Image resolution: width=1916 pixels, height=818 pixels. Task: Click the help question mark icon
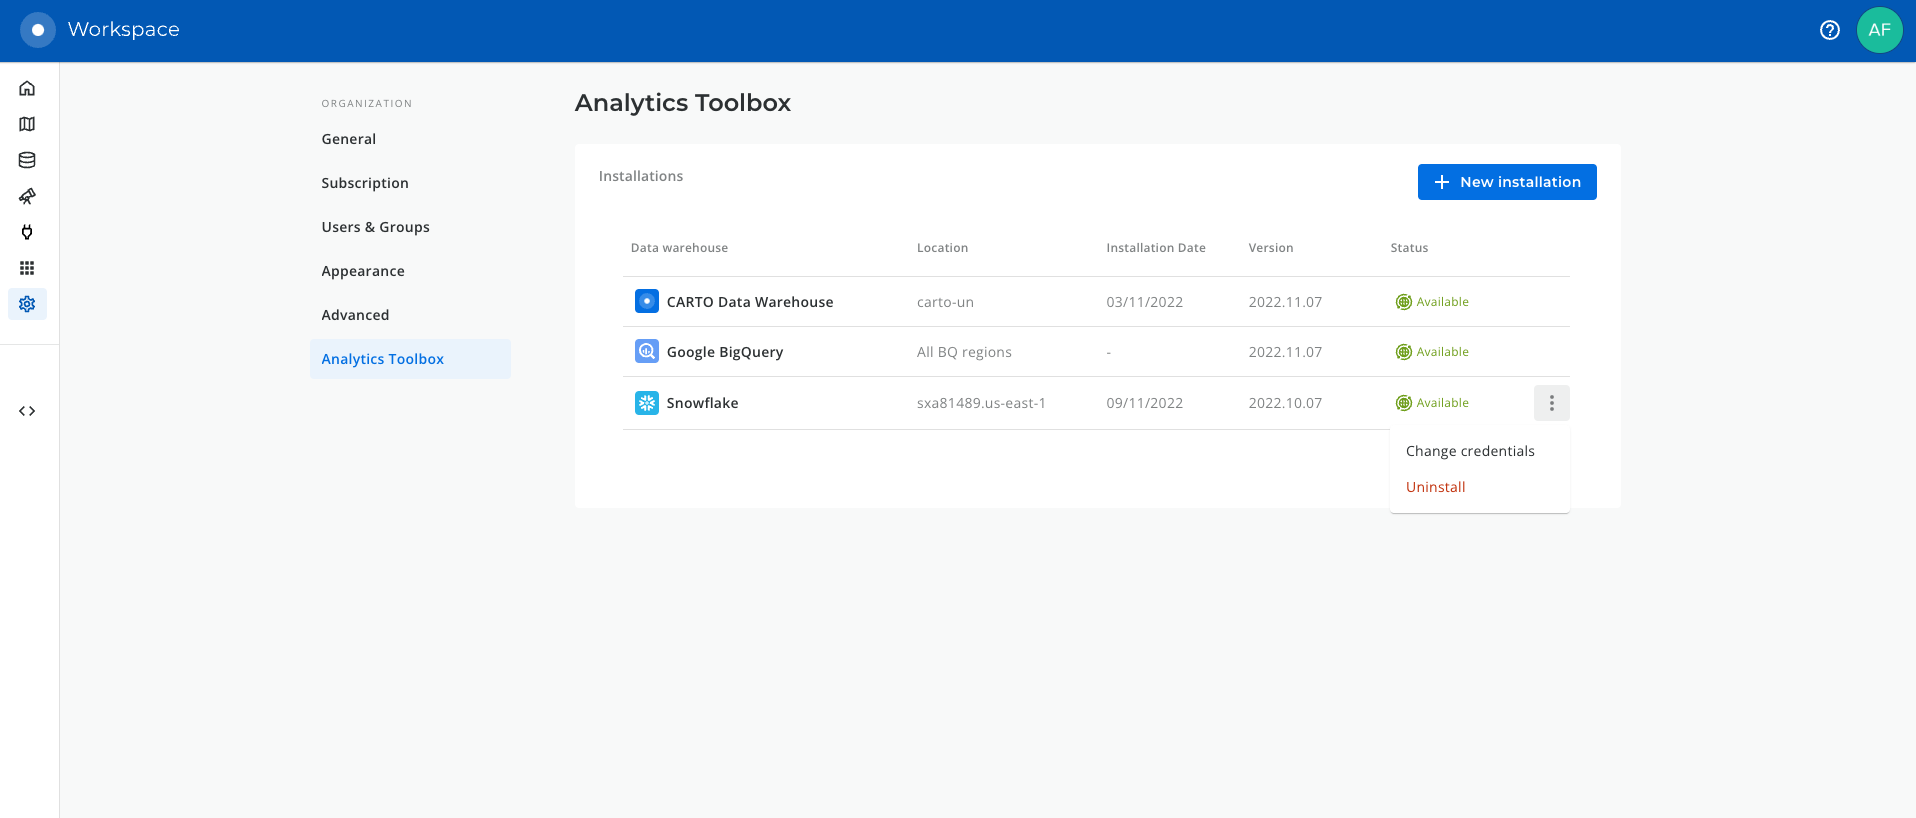pos(1829,30)
